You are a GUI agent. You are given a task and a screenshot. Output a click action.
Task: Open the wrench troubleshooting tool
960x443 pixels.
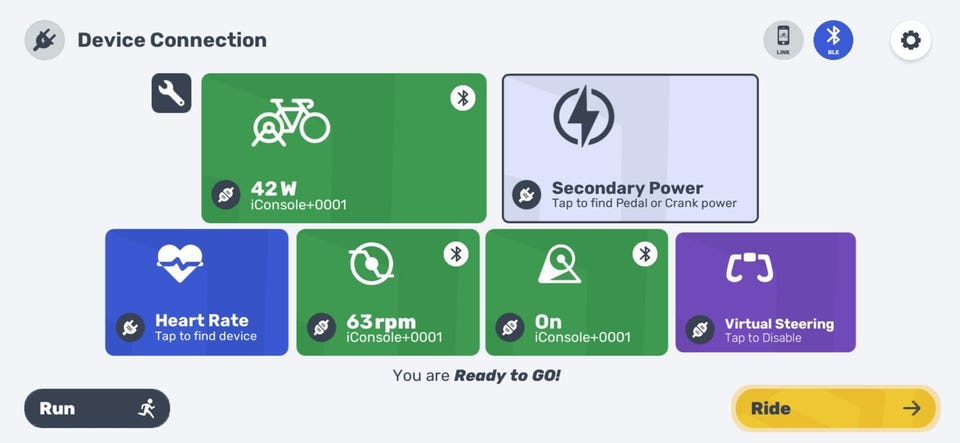(171, 93)
